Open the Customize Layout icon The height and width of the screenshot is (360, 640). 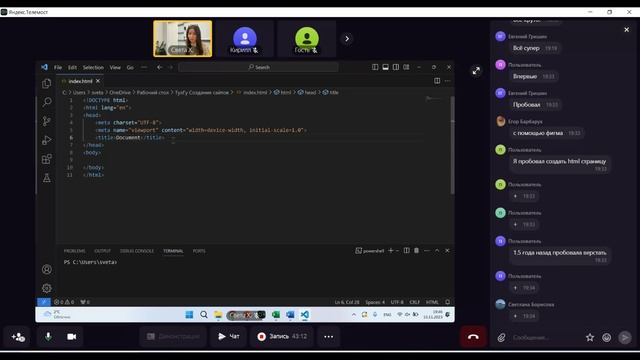pyautogui.click(x=406, y=67)
